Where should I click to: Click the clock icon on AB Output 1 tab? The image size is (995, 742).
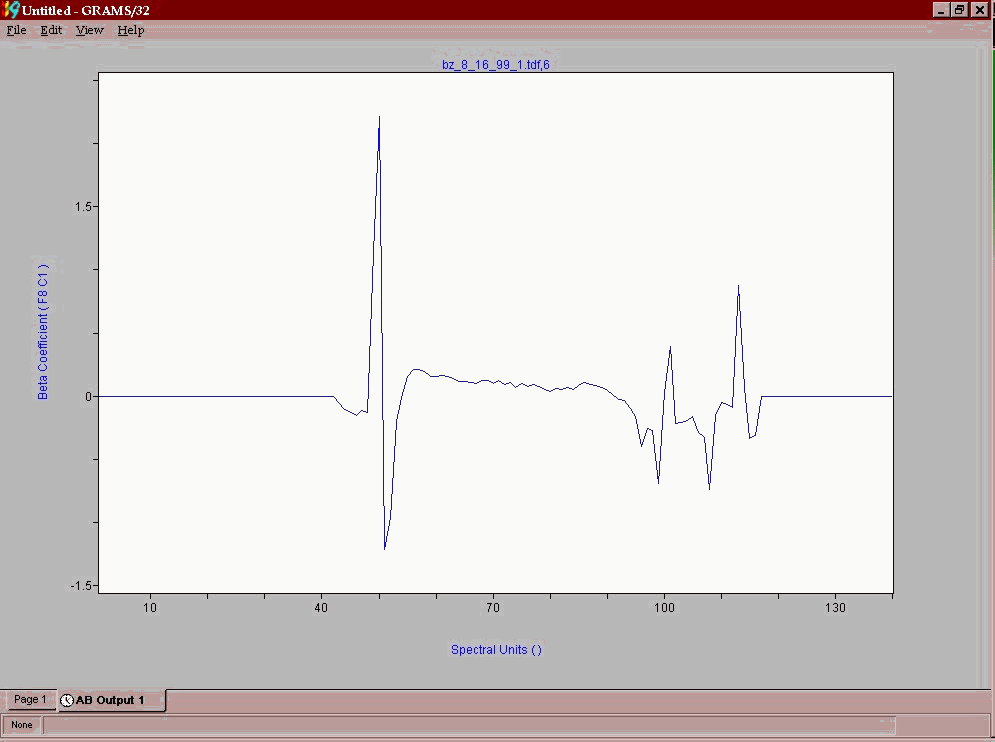pos(65,700)
